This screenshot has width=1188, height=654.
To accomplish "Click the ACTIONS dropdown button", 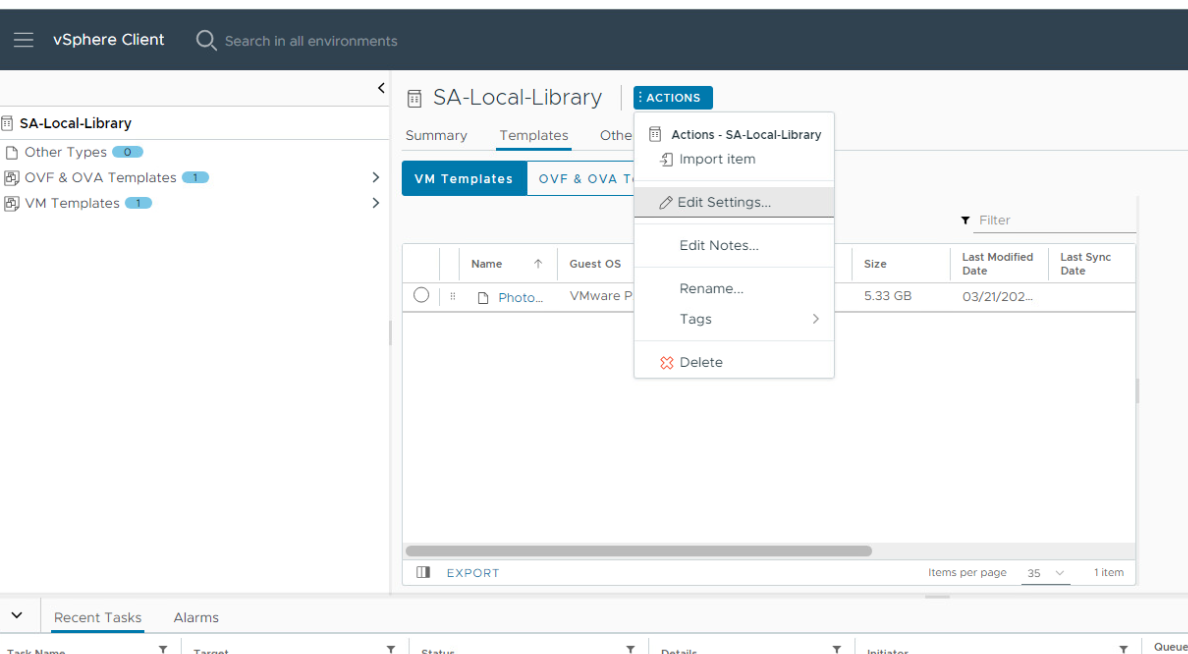I will point(673,98).
